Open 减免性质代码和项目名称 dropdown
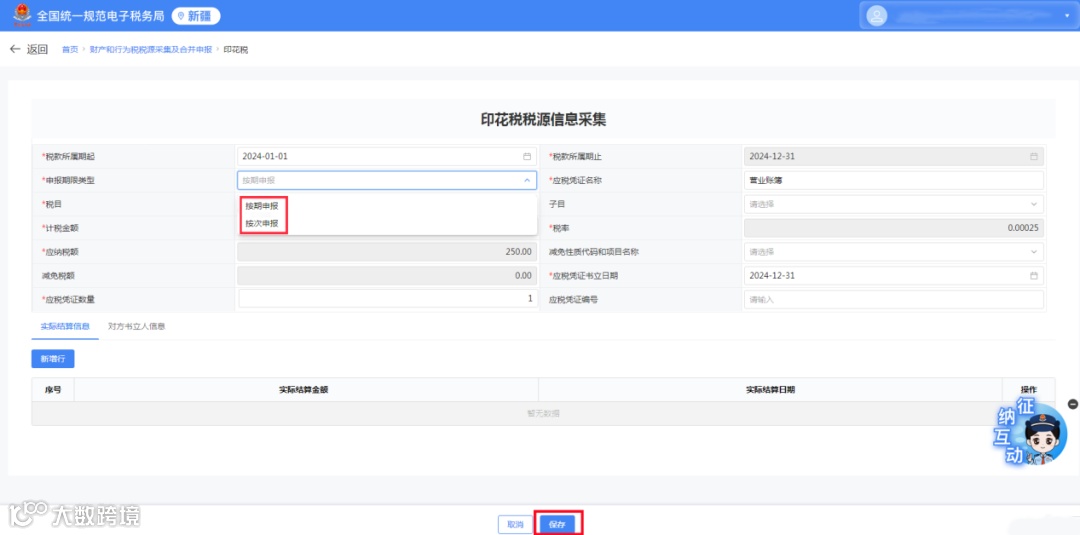This screenshot has height=535, width=1080. point(893,252)
